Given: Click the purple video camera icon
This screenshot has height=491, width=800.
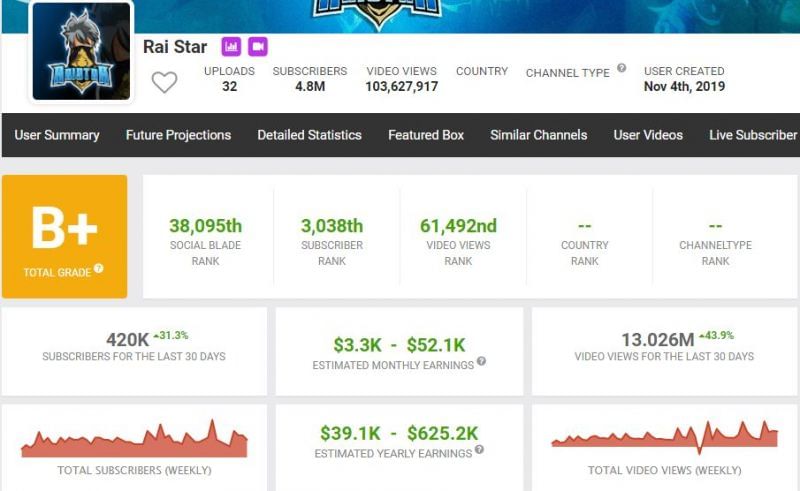Looking at the screenshot, I should coord(258,47).
